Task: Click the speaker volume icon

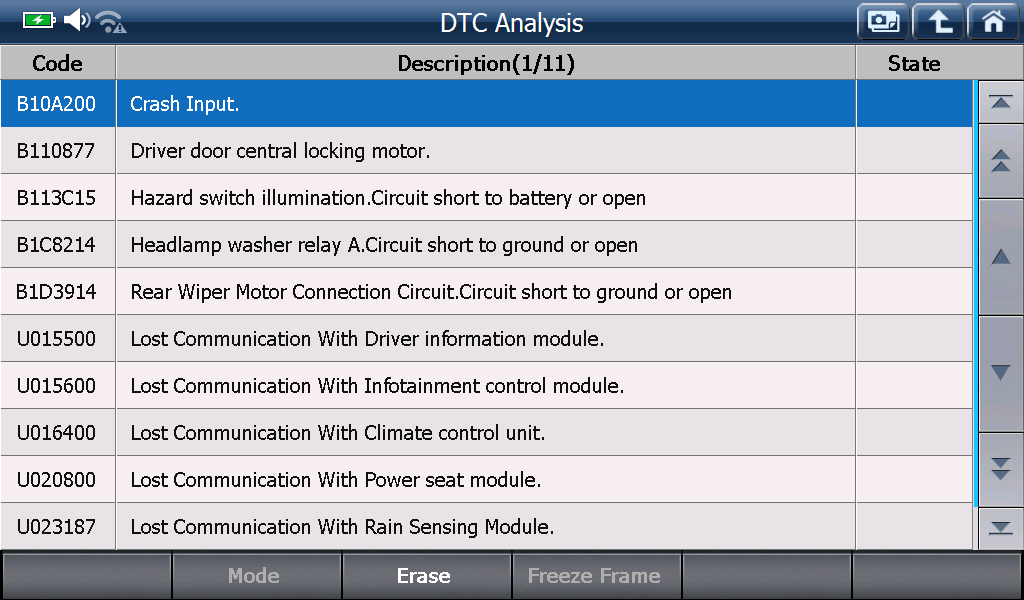Action: coord(77,20)
